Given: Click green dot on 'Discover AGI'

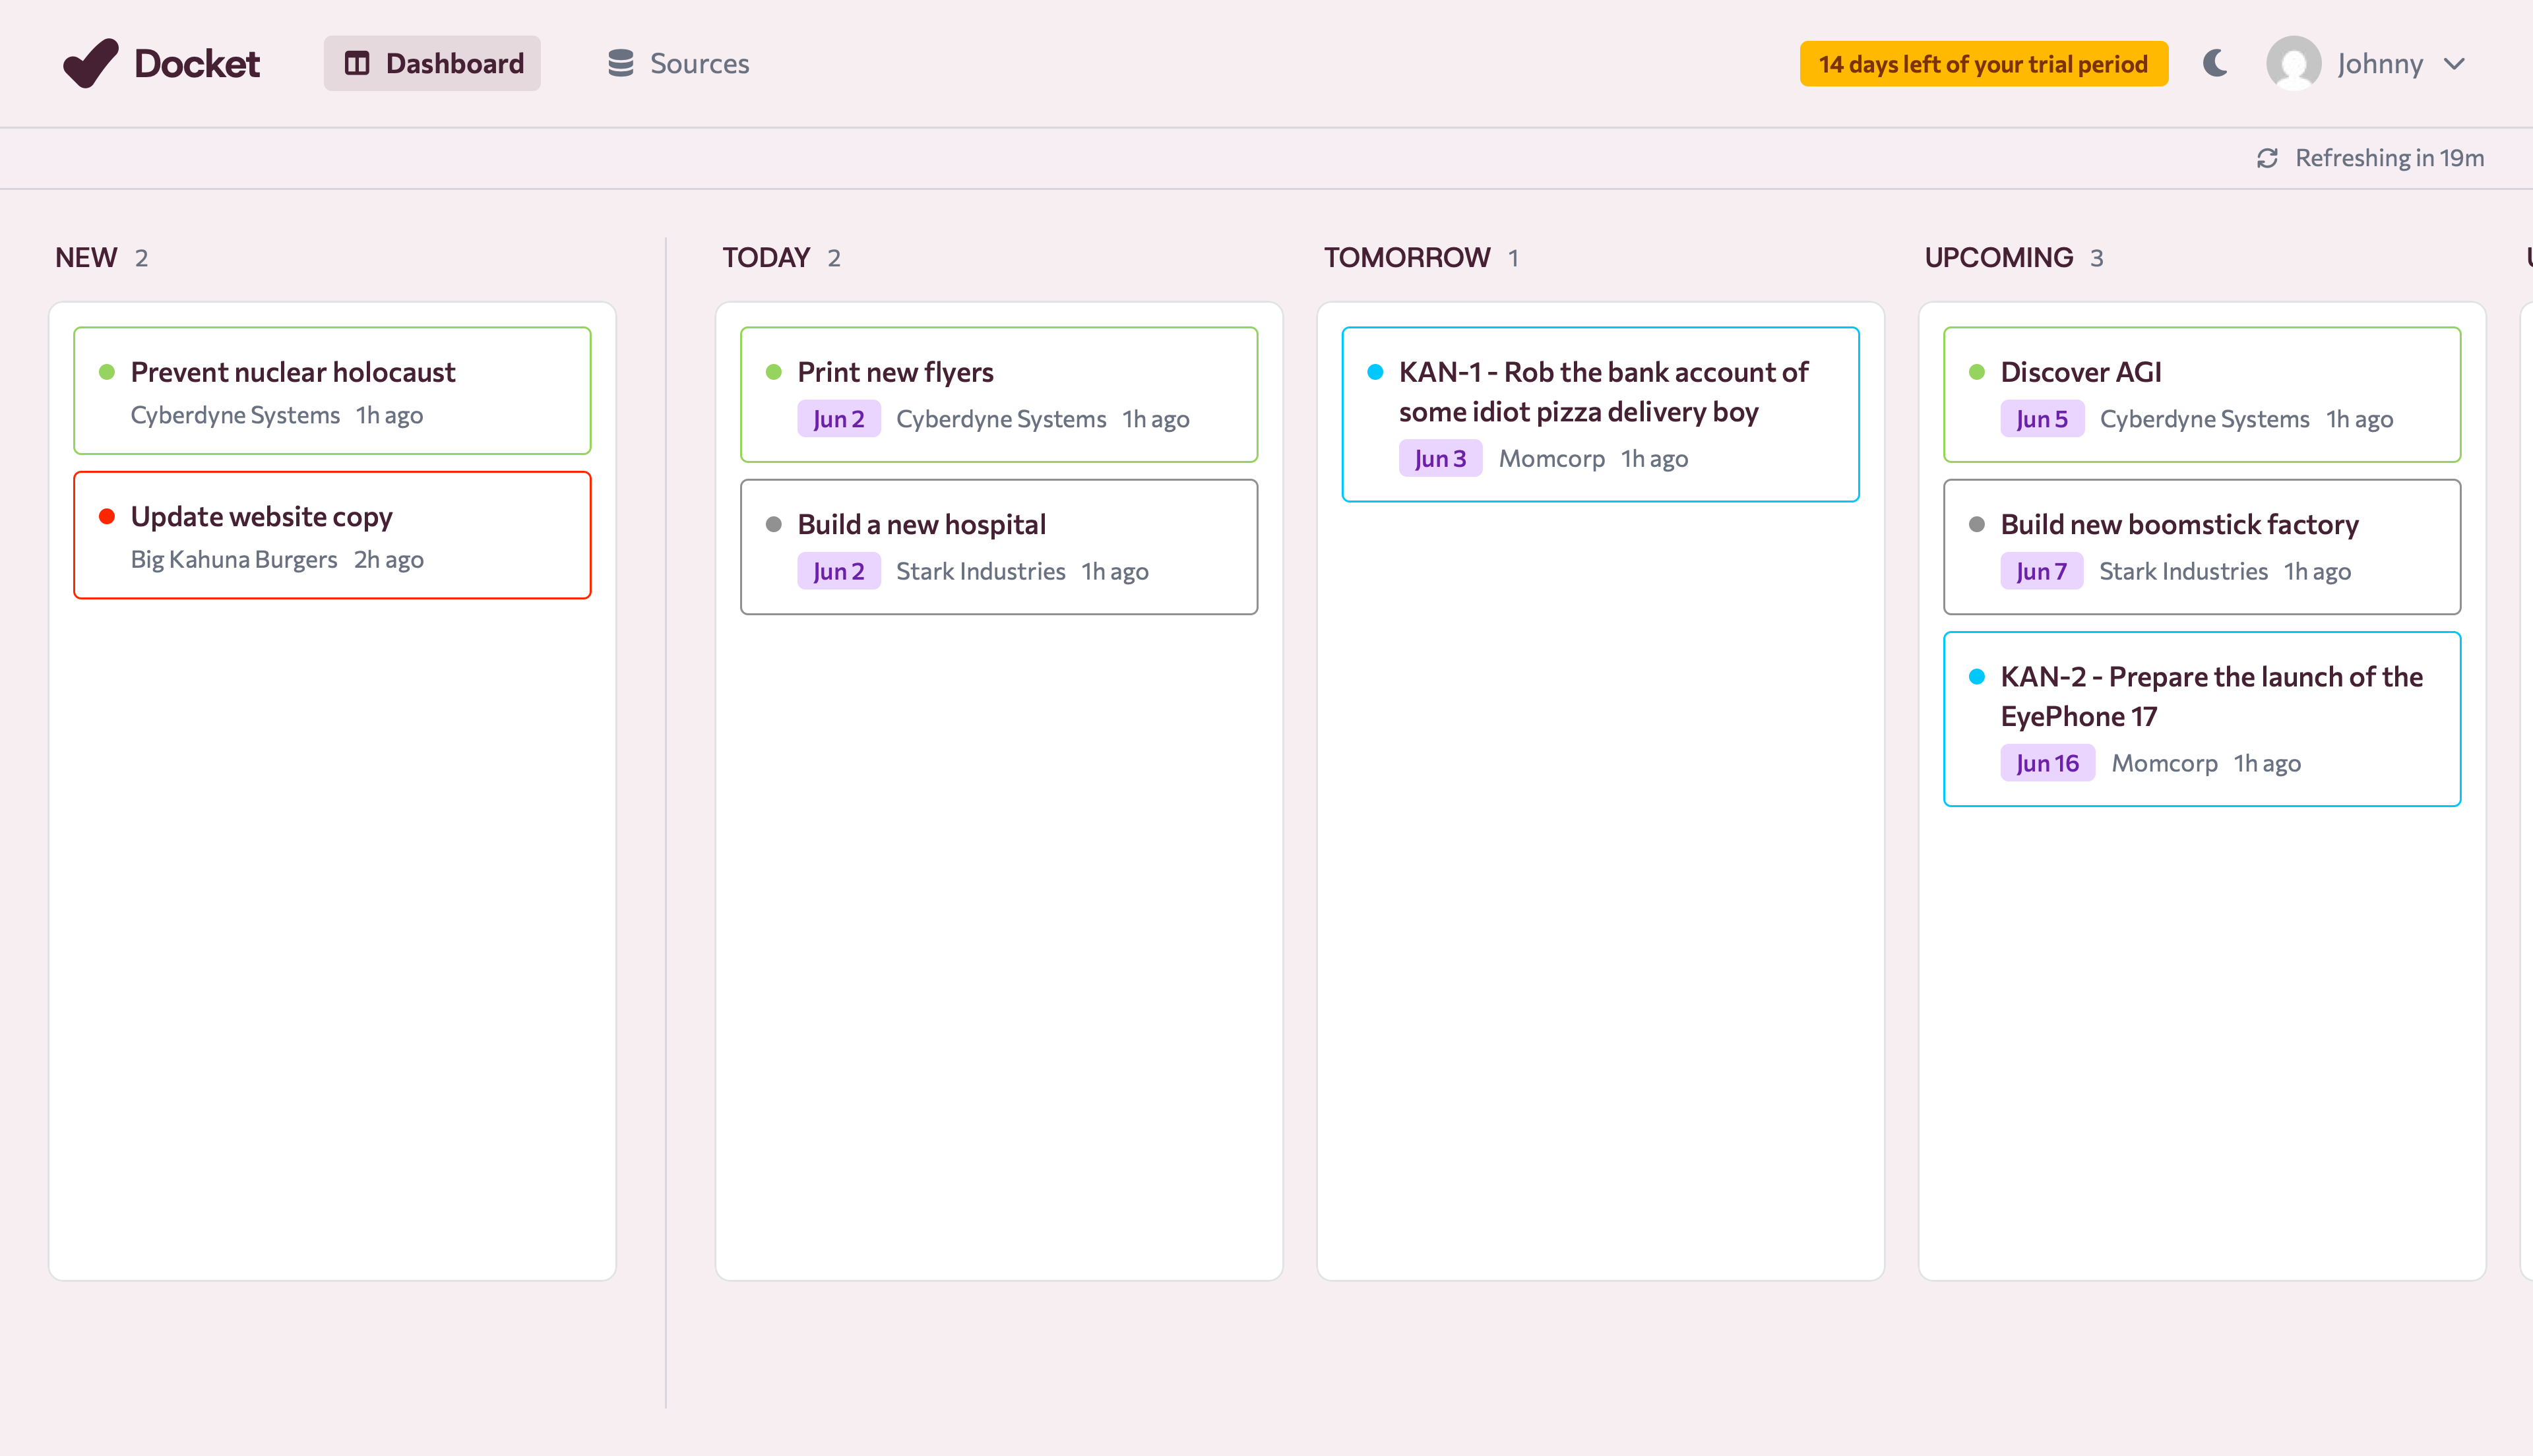Looking at the screenshot, I should (1977, 372).
